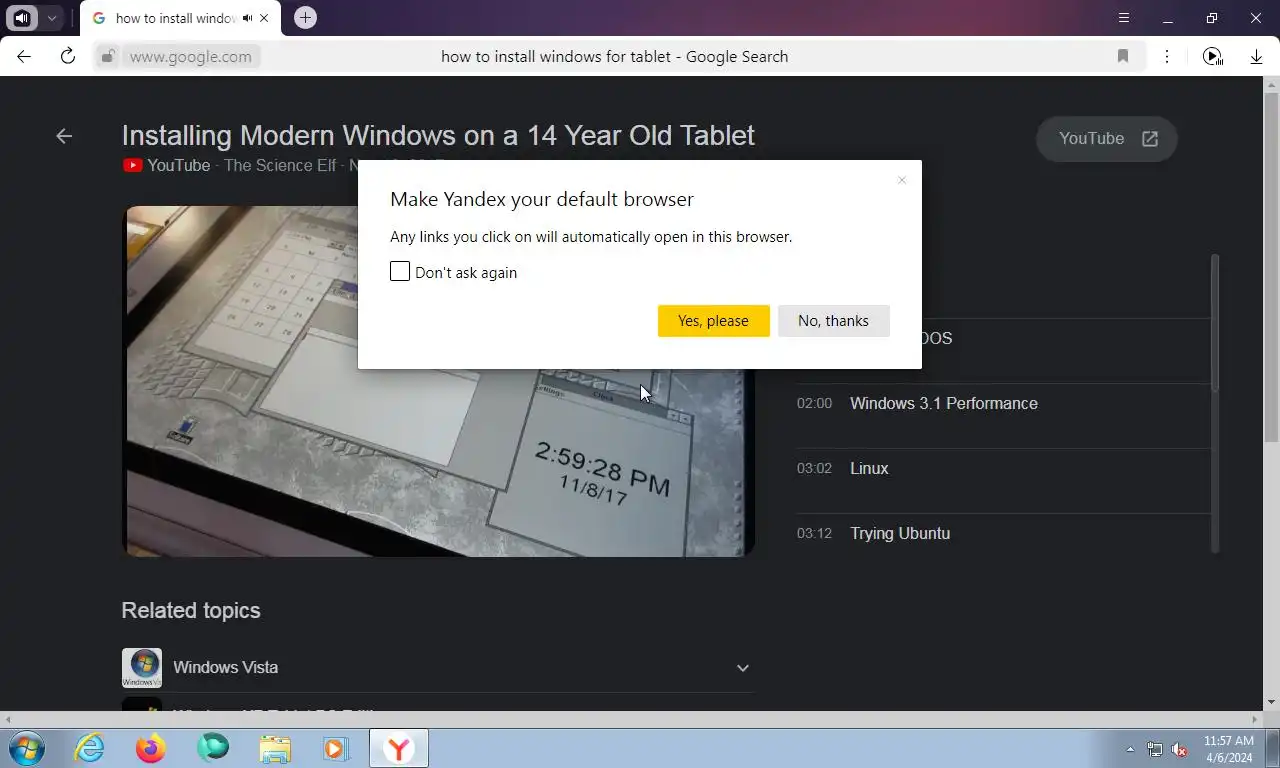This screenshot has height=768, width=1280.
Task: Click 'Installing Modern Windows' video title
Action: (x=438, y=135)
